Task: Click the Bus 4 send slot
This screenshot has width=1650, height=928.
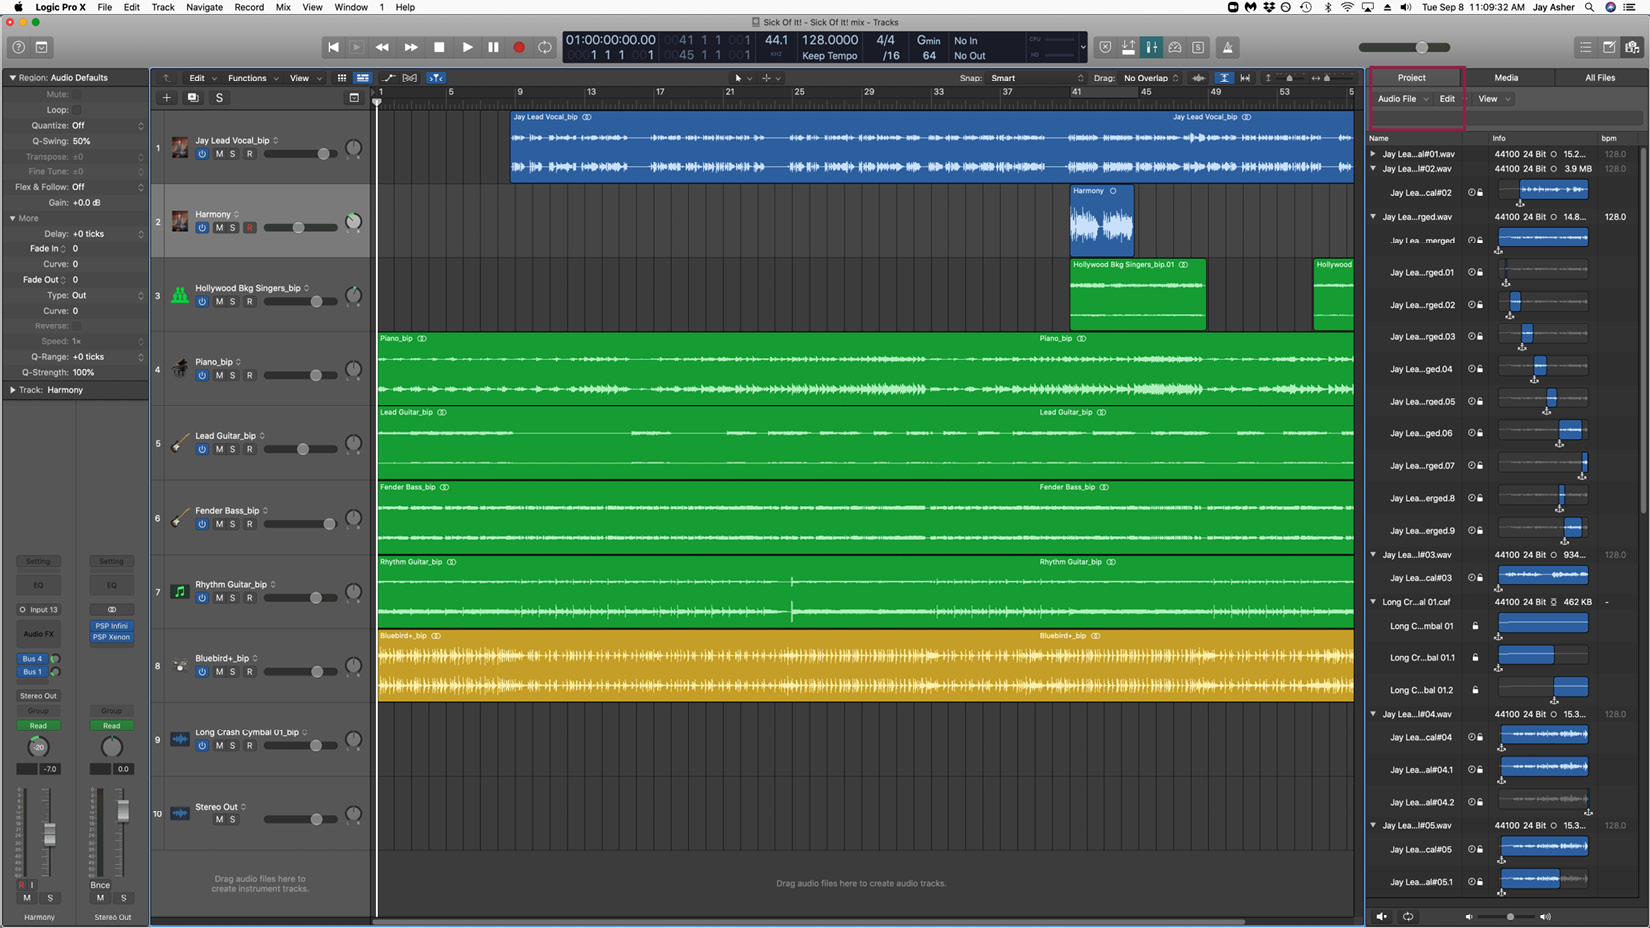Action: (x=32, y=659)
